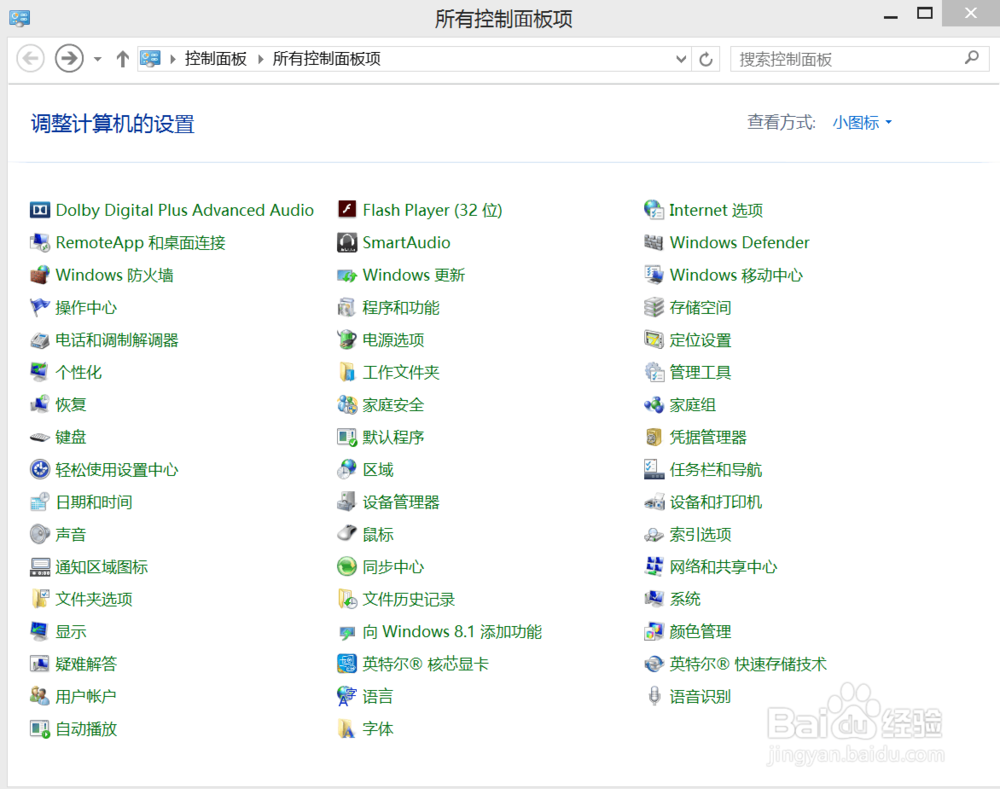Open the 颜色管理 link
1000x789 pixels.
pos(700,631)
